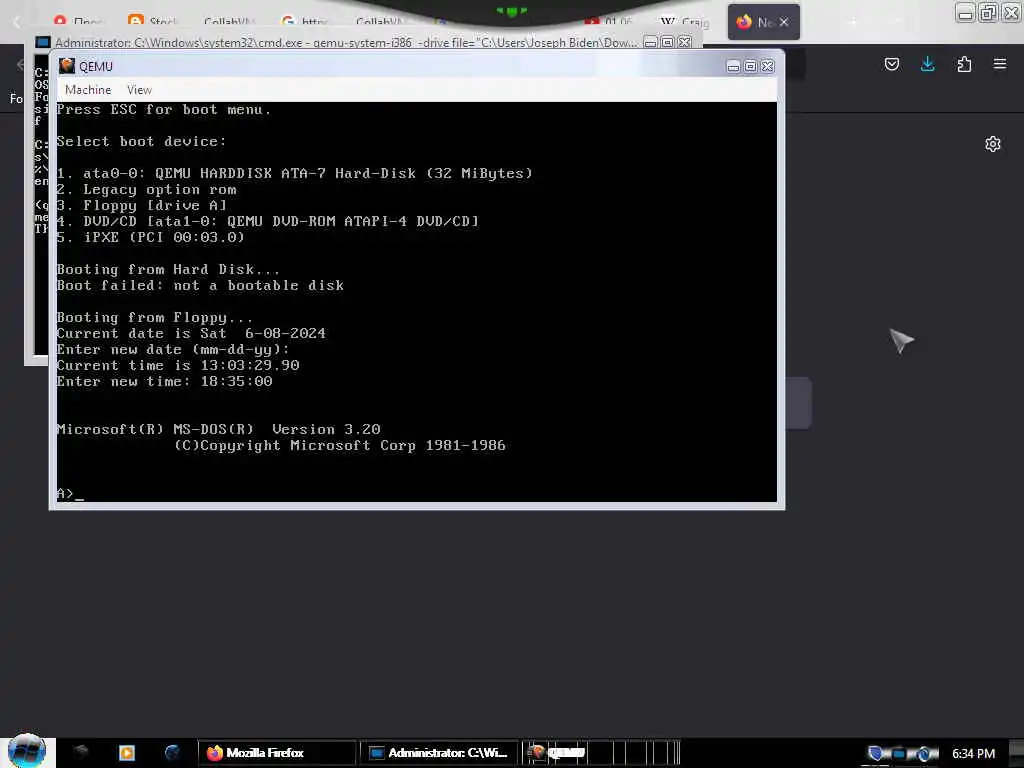The height and width of the screenshot is (768, 1024).
Task: Click the 'Enter new time: 18:35:00' line
Action: [x=165, y=381]
